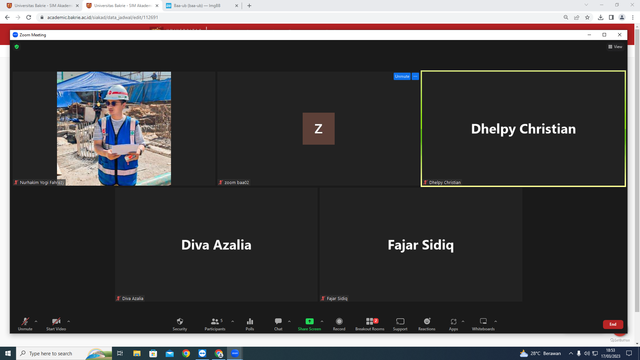
Task: Open Windows Start menu
Action: pos(8,353)
